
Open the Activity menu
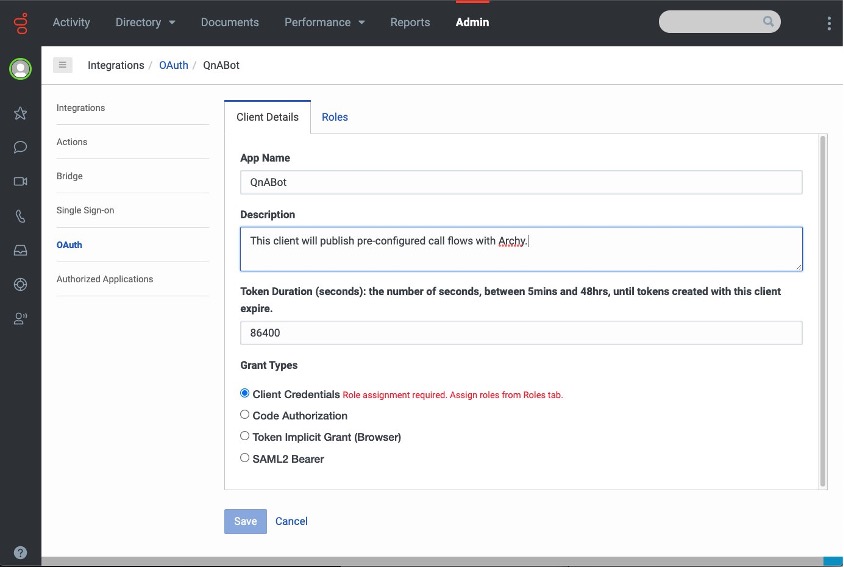pos(71,22)
